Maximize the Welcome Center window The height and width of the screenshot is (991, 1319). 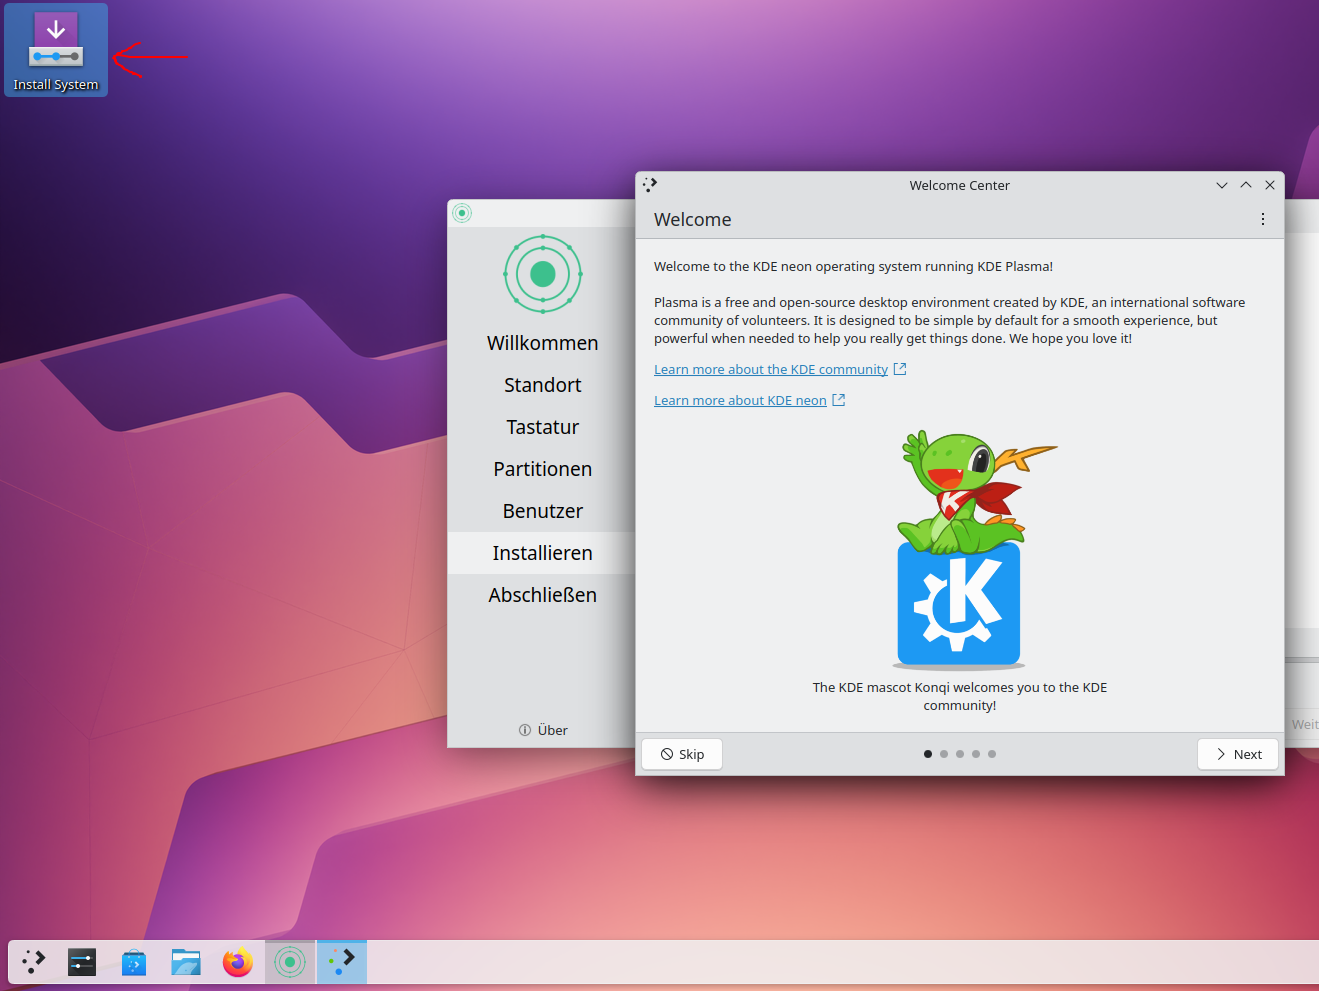tap(1246, 185)
